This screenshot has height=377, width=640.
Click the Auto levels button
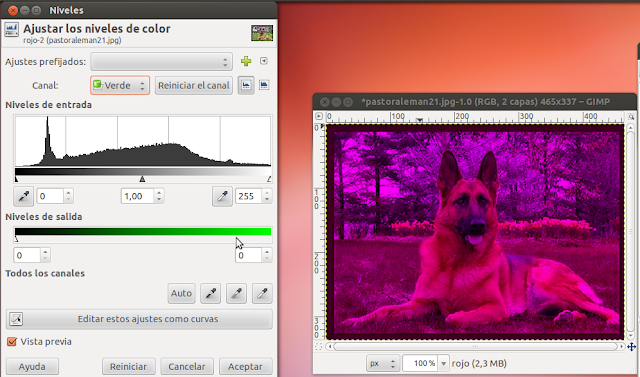pos(181,293)
